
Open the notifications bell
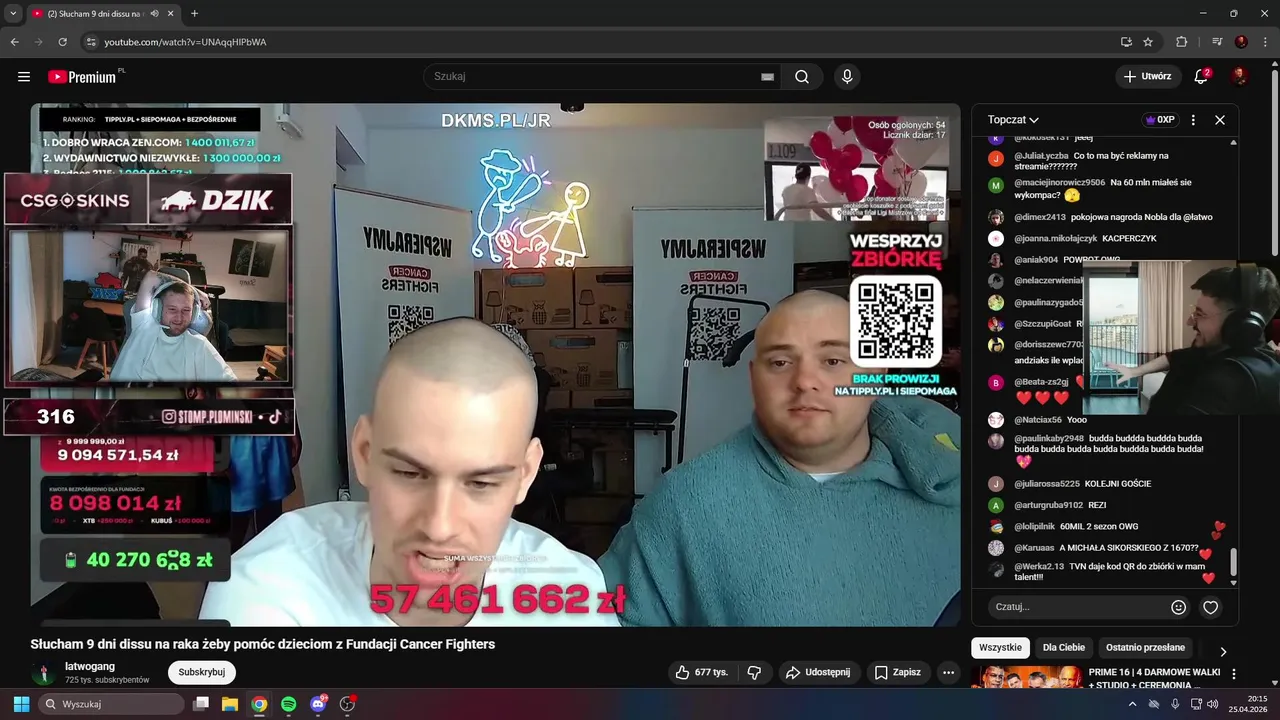[x=1202, y=76]
